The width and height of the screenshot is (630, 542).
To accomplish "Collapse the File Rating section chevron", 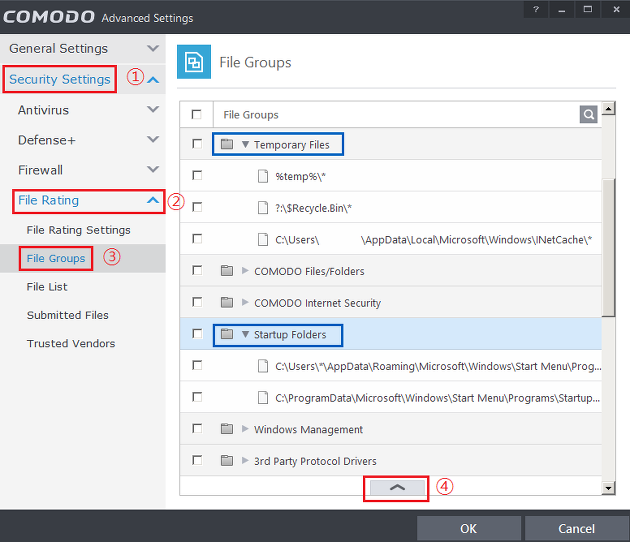I will coord(153,200).
